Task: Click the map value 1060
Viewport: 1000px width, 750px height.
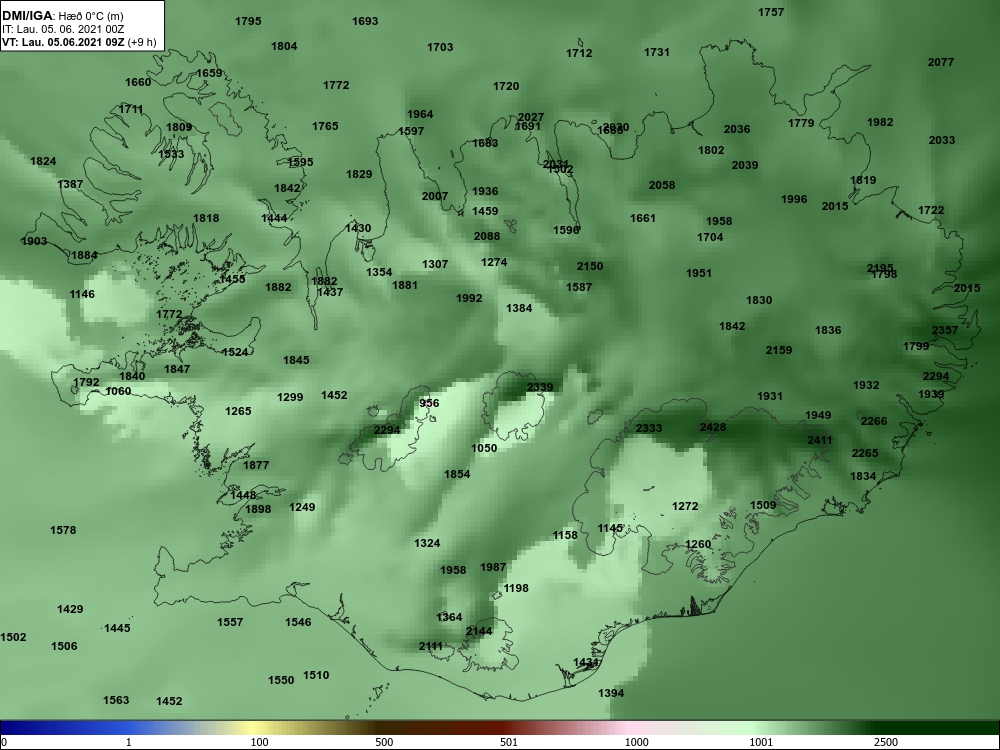Action: pos(118,391)
